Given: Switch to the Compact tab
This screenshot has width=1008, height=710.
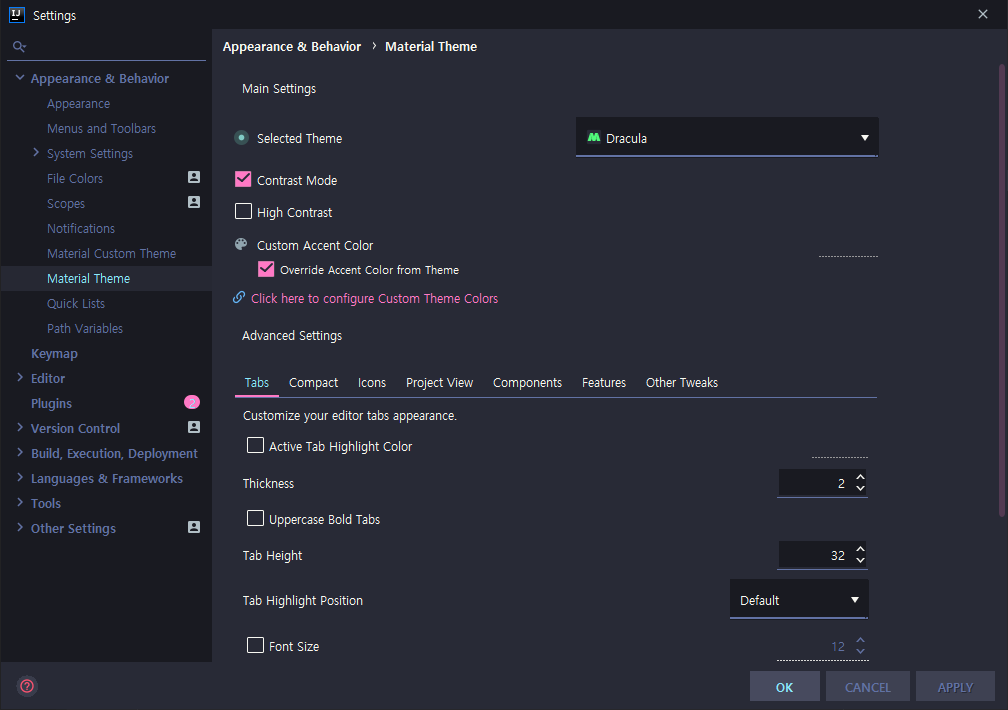Looking at the screenshot, I should (x=313, y=383).
